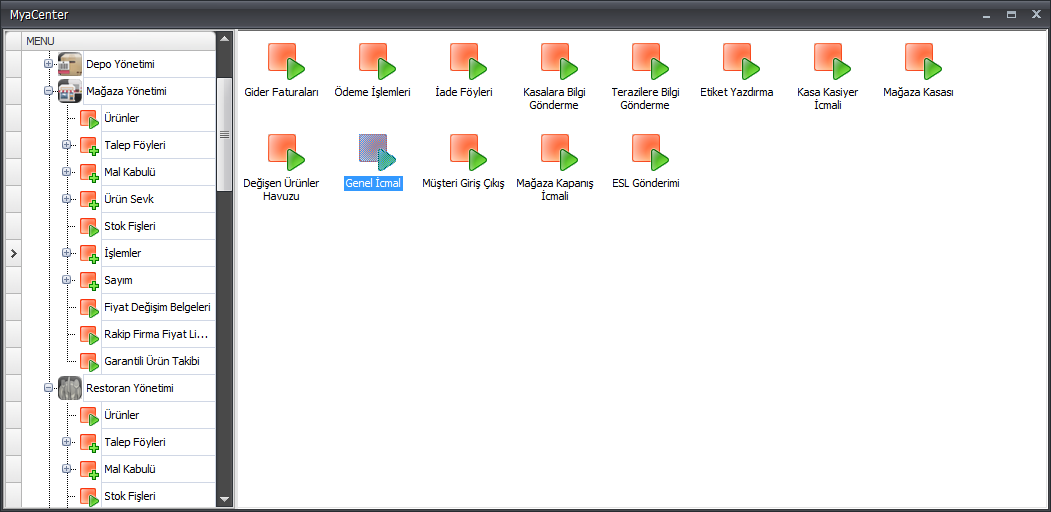
Task: Expand Talep Föyleri under Restoran Yönetimi
Action: point(66,442)
